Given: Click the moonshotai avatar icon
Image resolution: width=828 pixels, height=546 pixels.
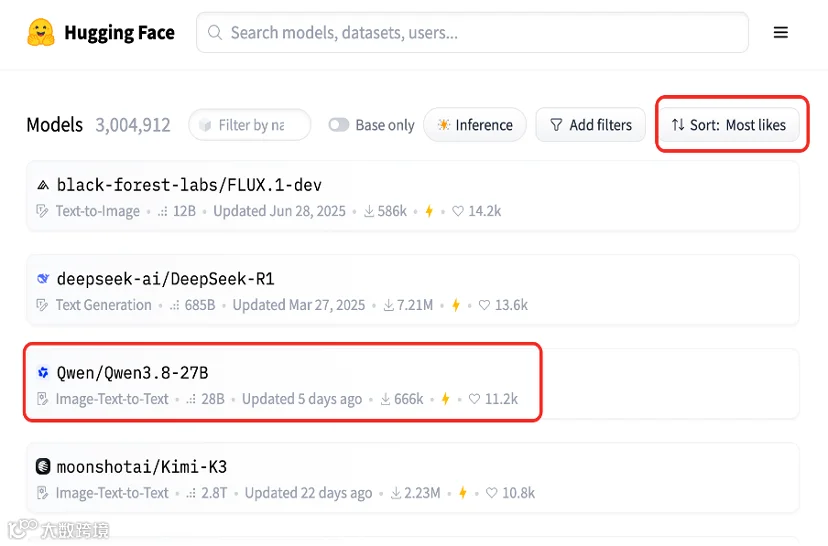Looking at the screenshot, I should point(43,467).
